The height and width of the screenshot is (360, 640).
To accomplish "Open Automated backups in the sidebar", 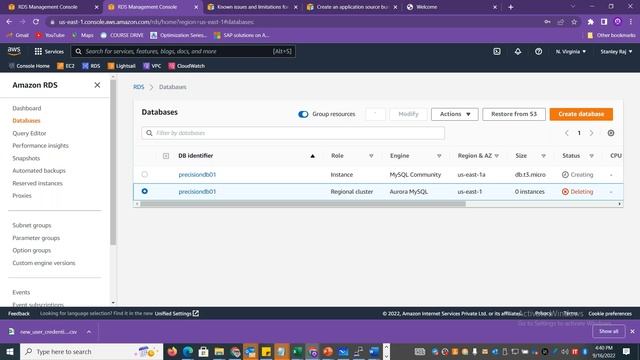I will click(39, 171).
